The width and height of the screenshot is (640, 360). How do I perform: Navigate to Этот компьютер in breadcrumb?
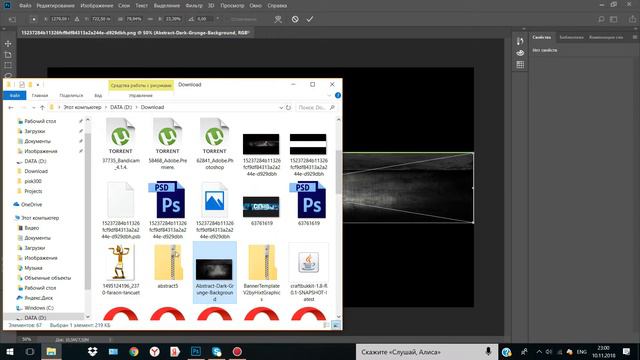(82, 107)
